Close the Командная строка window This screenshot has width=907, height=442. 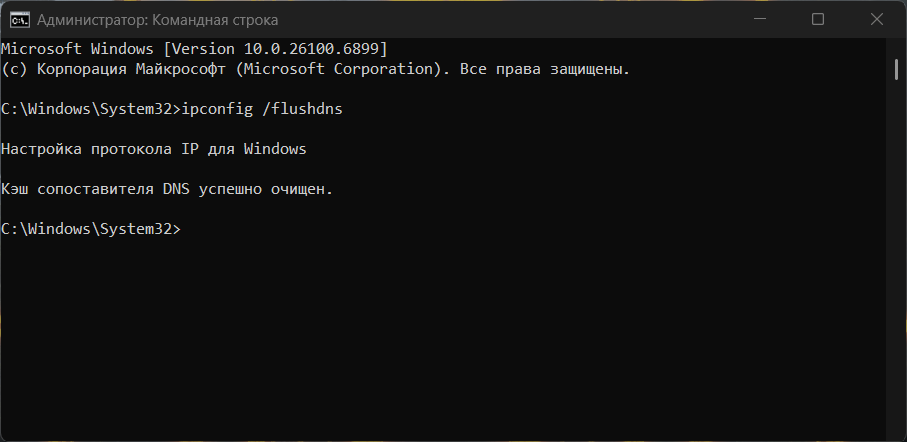(x=877, y=19)
